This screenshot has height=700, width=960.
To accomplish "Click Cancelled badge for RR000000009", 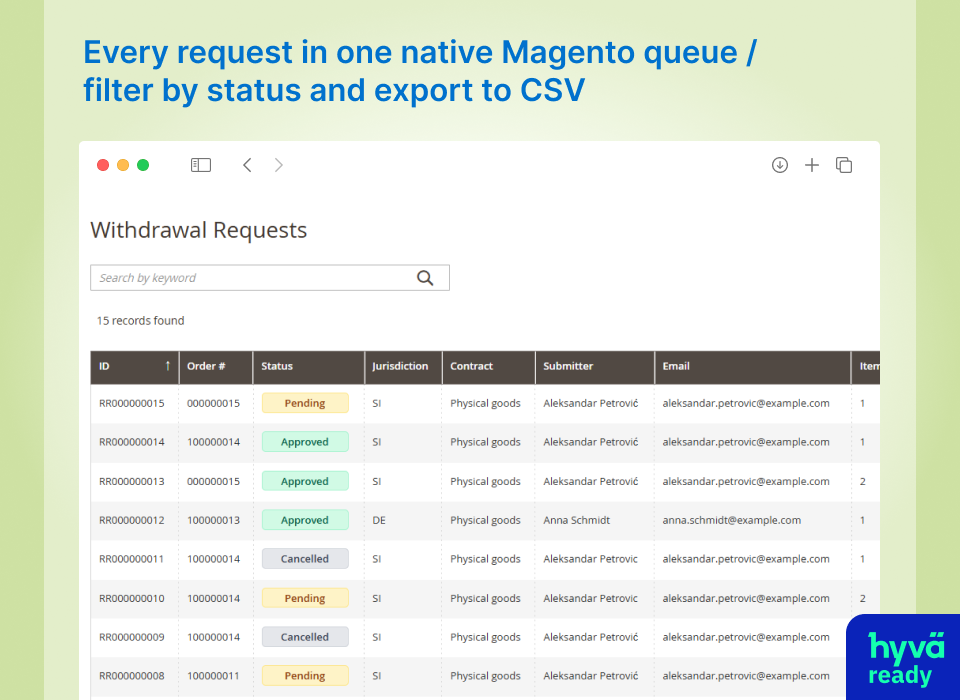I will point(305,637).
